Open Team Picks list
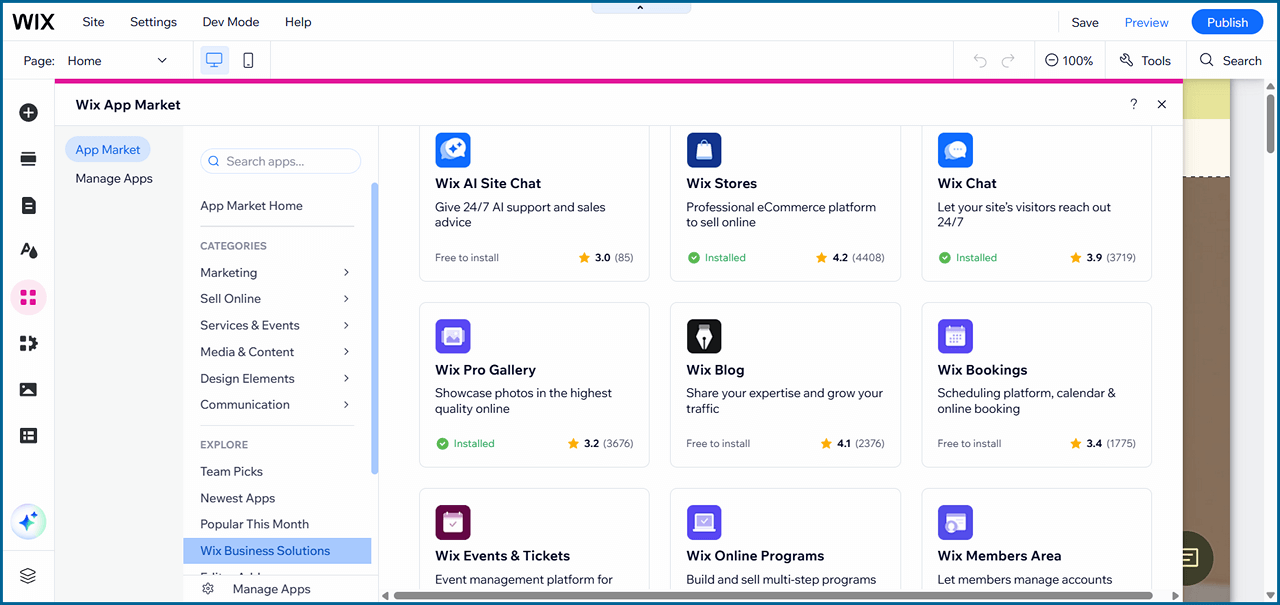Image resolution: width=1280 pixels, height=605 pixels. pos(231,471)
